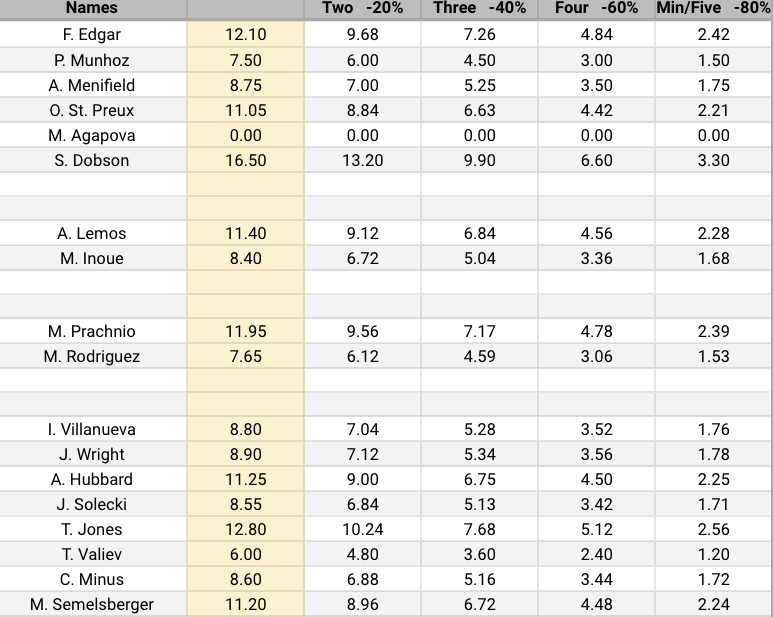Click S. Dobson's yellow 16.50 cell

pos(245,160)
